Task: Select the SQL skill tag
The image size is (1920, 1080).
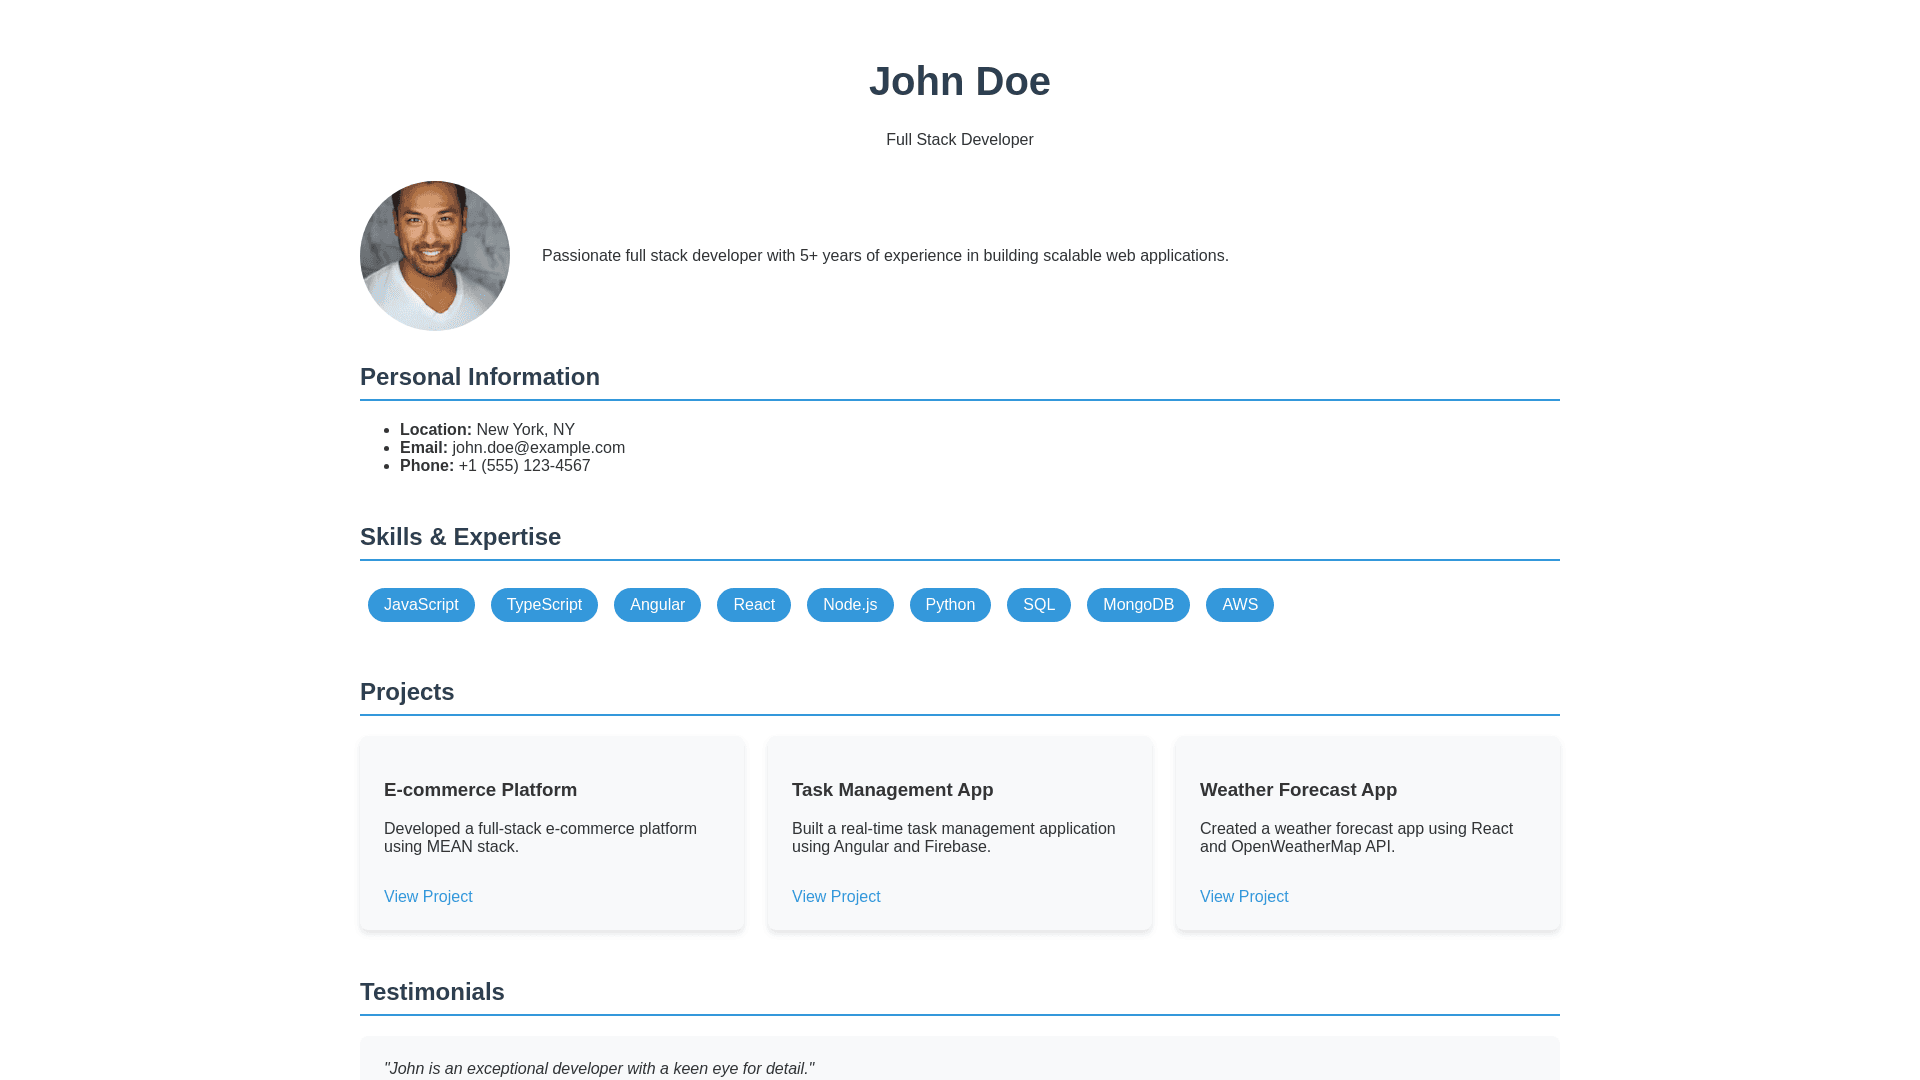Action: 1038,605
